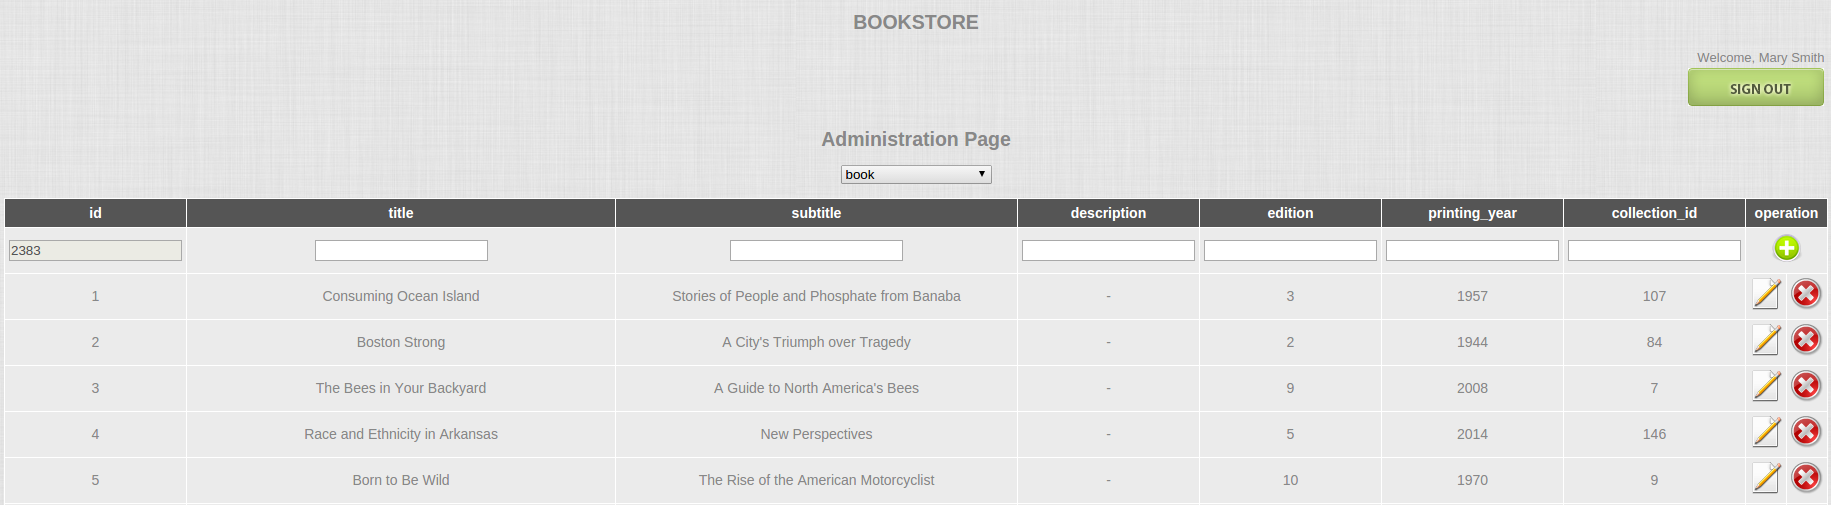Click collection id 146

[1654, 434]
